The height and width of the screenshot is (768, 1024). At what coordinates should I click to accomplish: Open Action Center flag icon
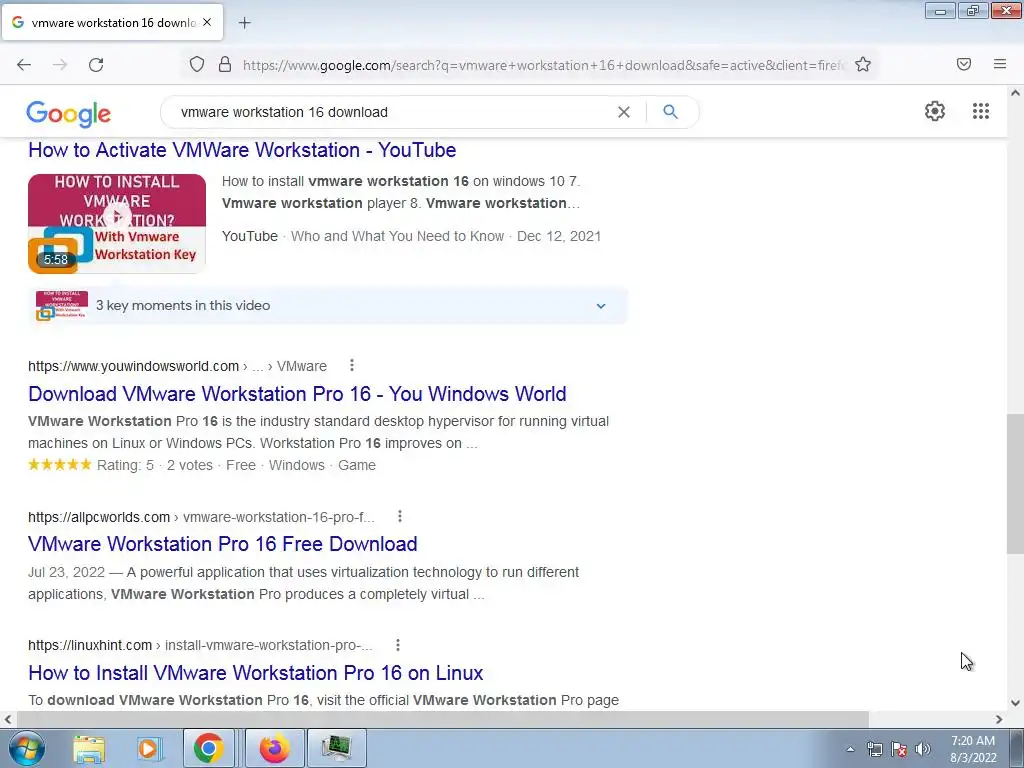coord(899,749)
